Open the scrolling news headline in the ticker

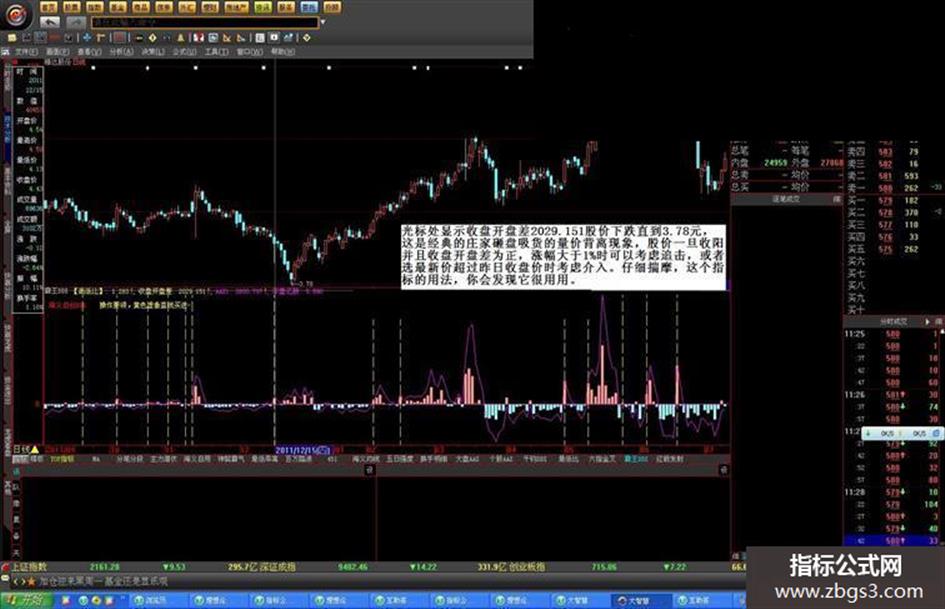(104, 581)
